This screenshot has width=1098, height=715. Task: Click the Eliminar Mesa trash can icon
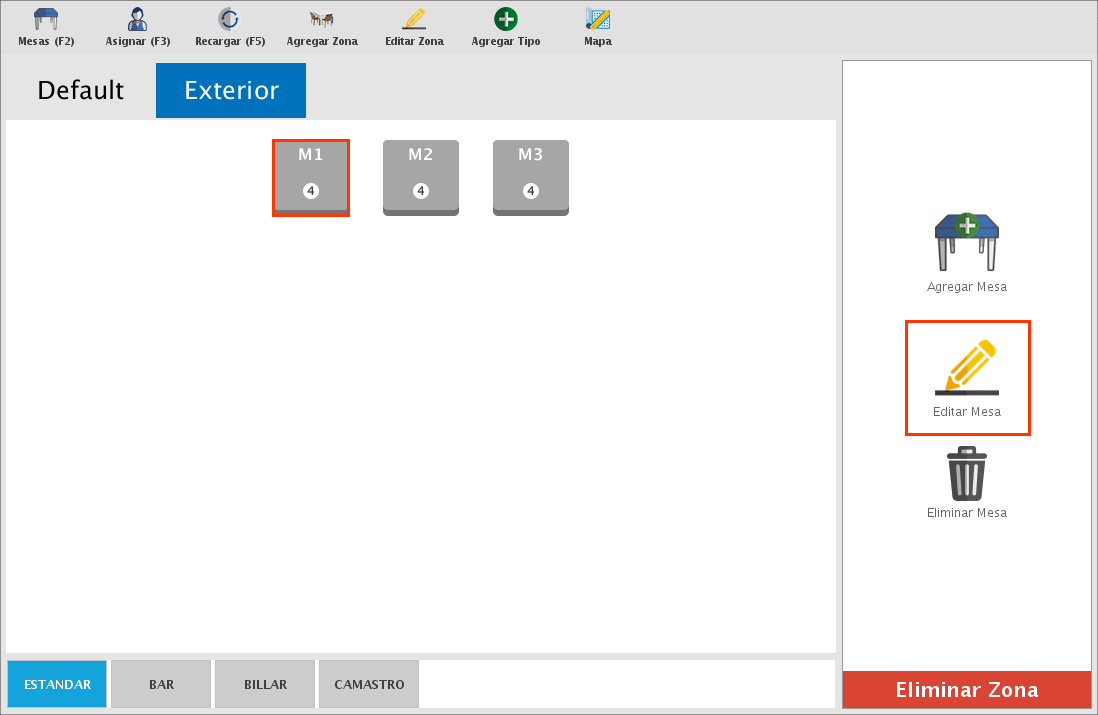[966, 474]
